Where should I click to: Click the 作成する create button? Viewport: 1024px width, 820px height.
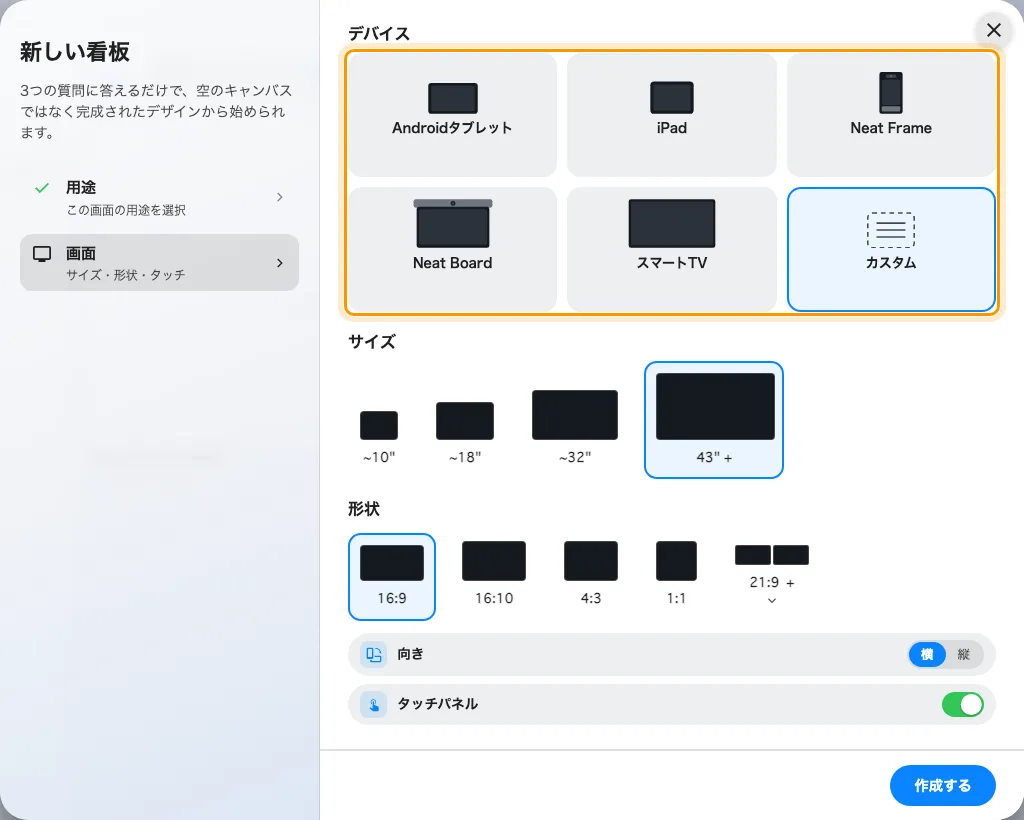(942, 785)
